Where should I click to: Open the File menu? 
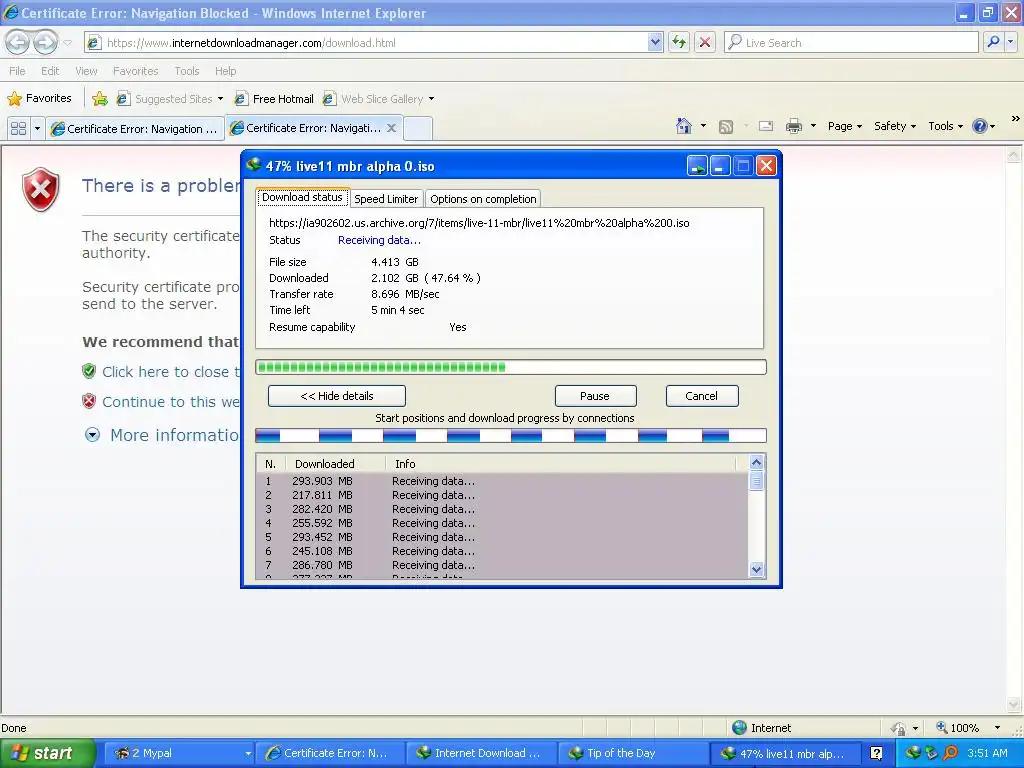(x=18, y=71)
